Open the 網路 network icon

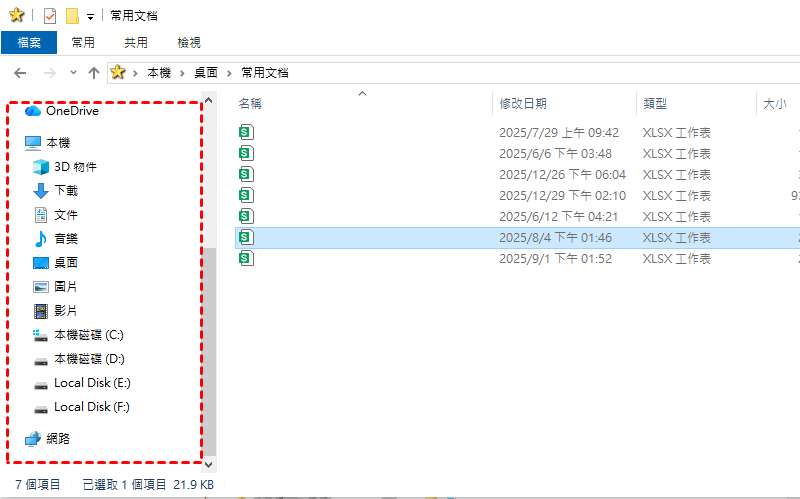point(33,439)
